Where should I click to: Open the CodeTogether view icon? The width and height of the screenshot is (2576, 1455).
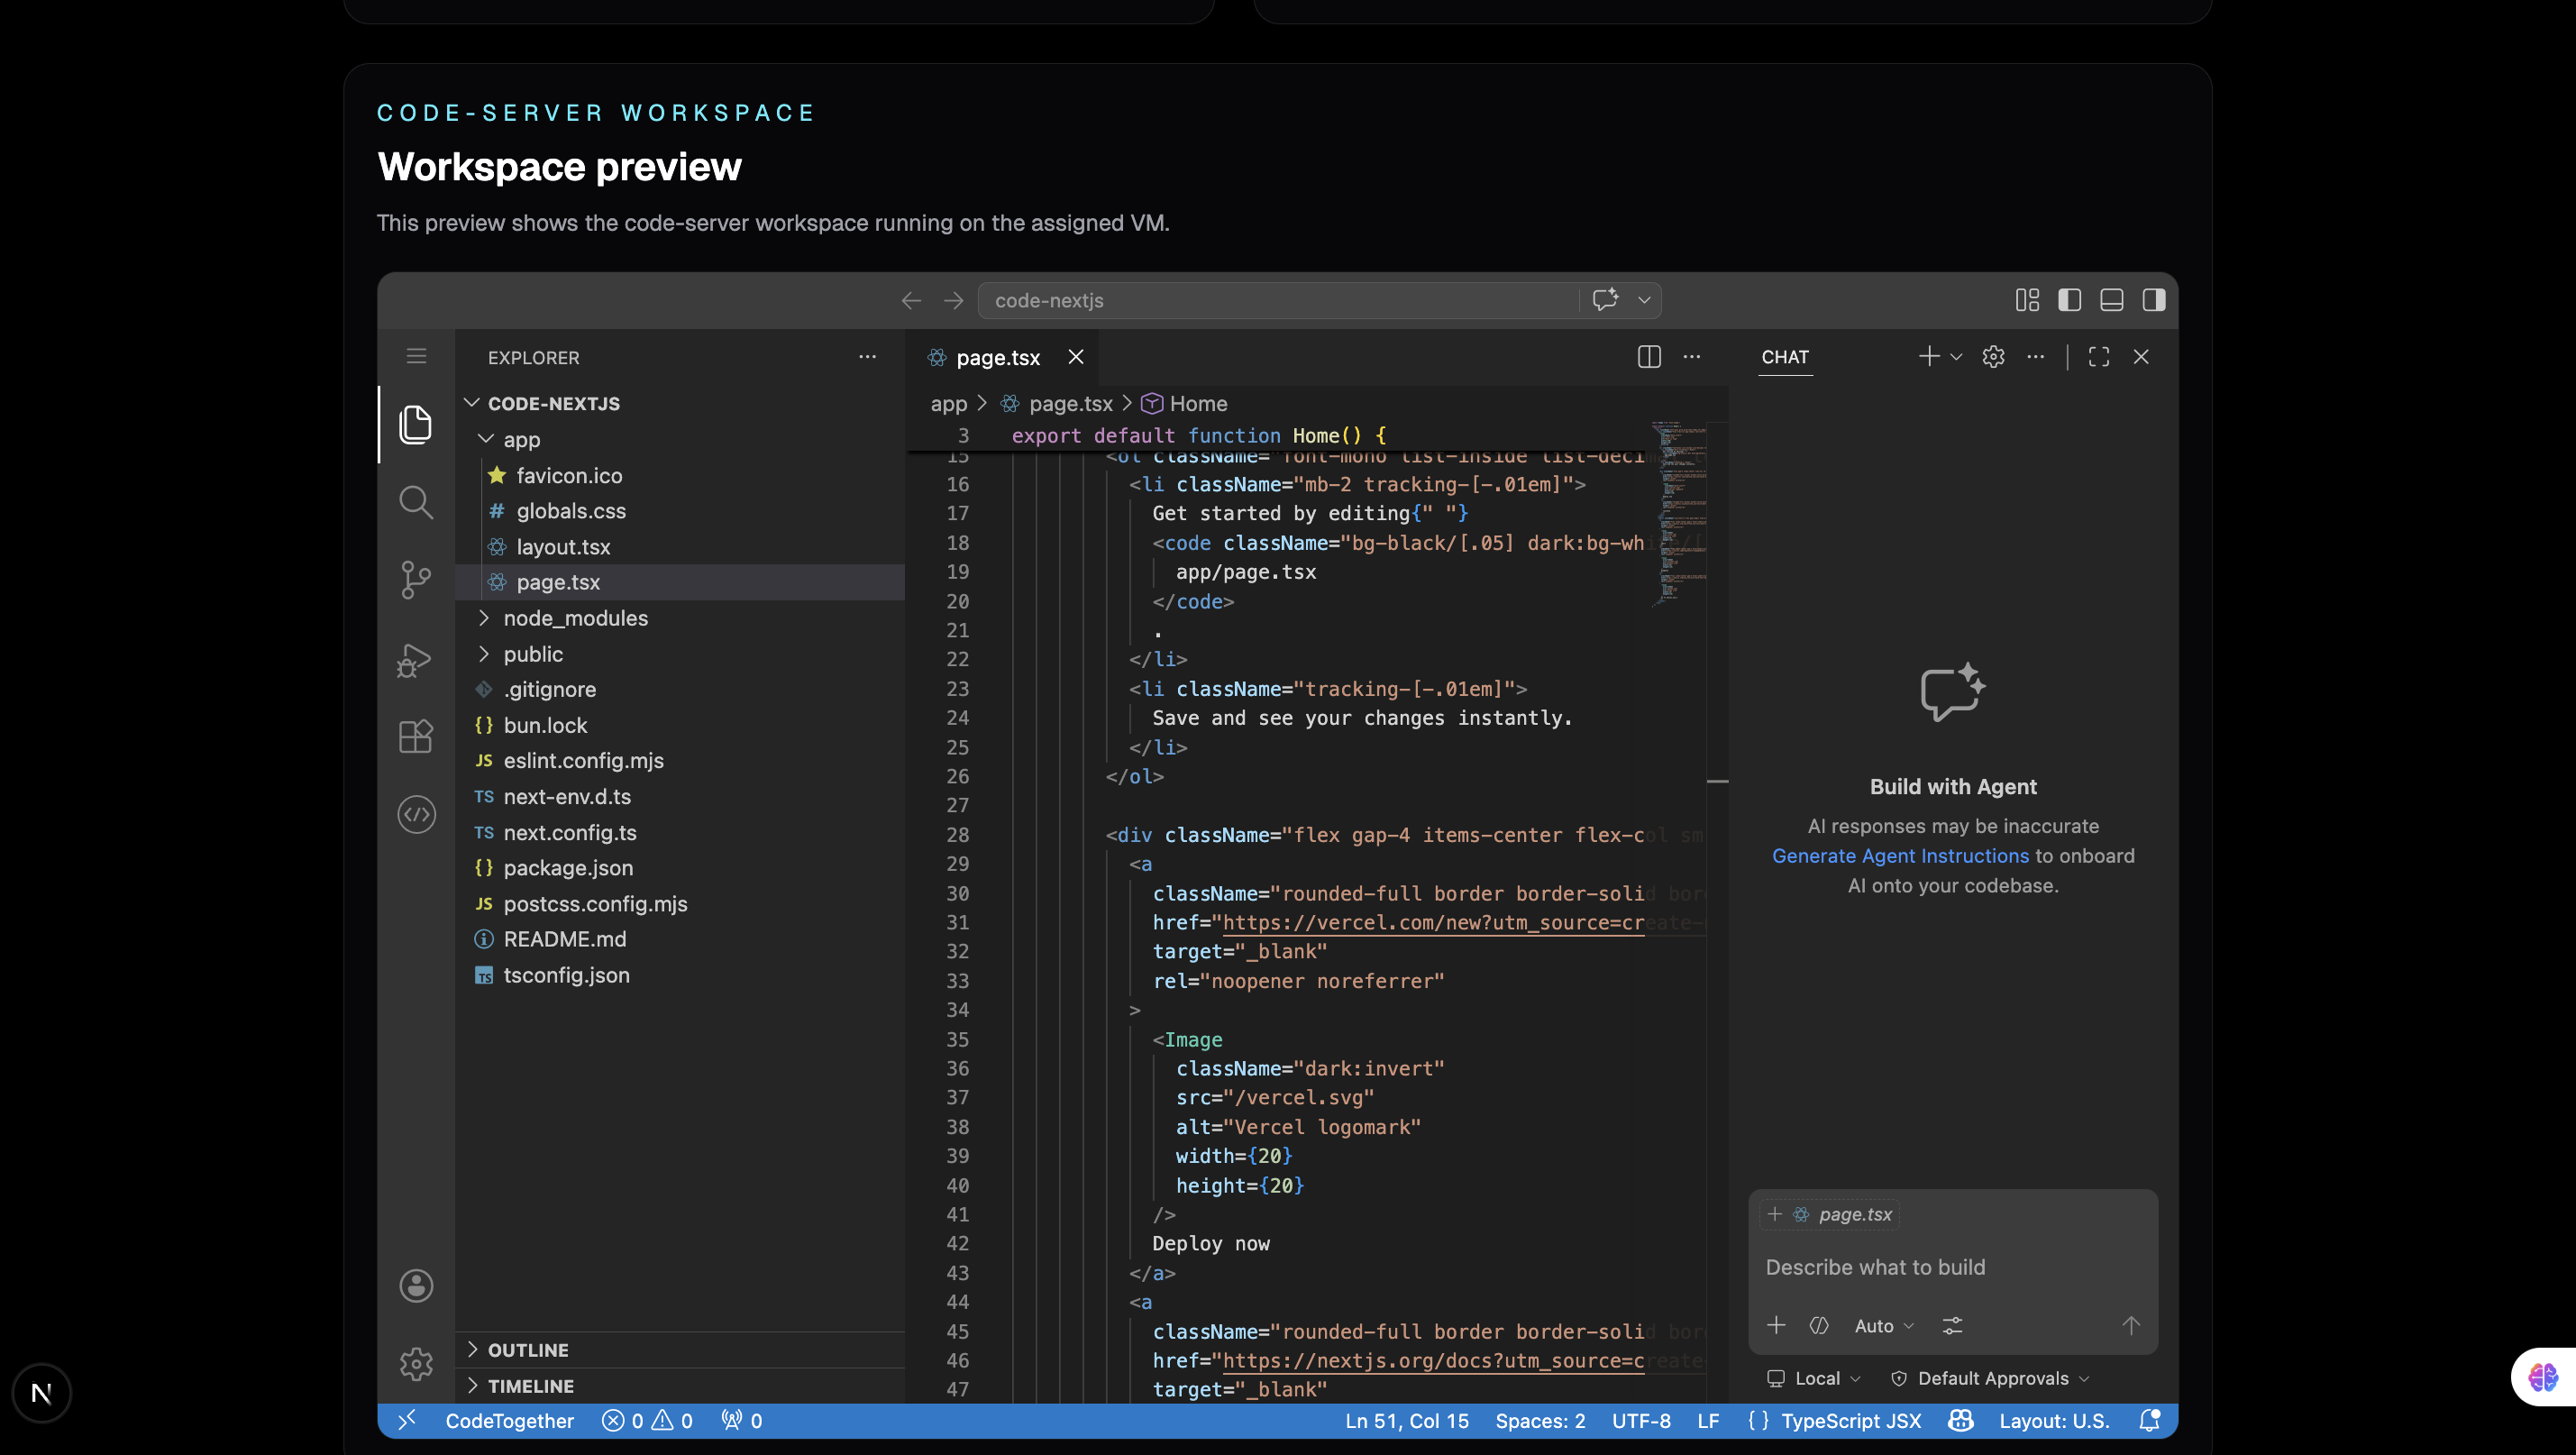416,815
